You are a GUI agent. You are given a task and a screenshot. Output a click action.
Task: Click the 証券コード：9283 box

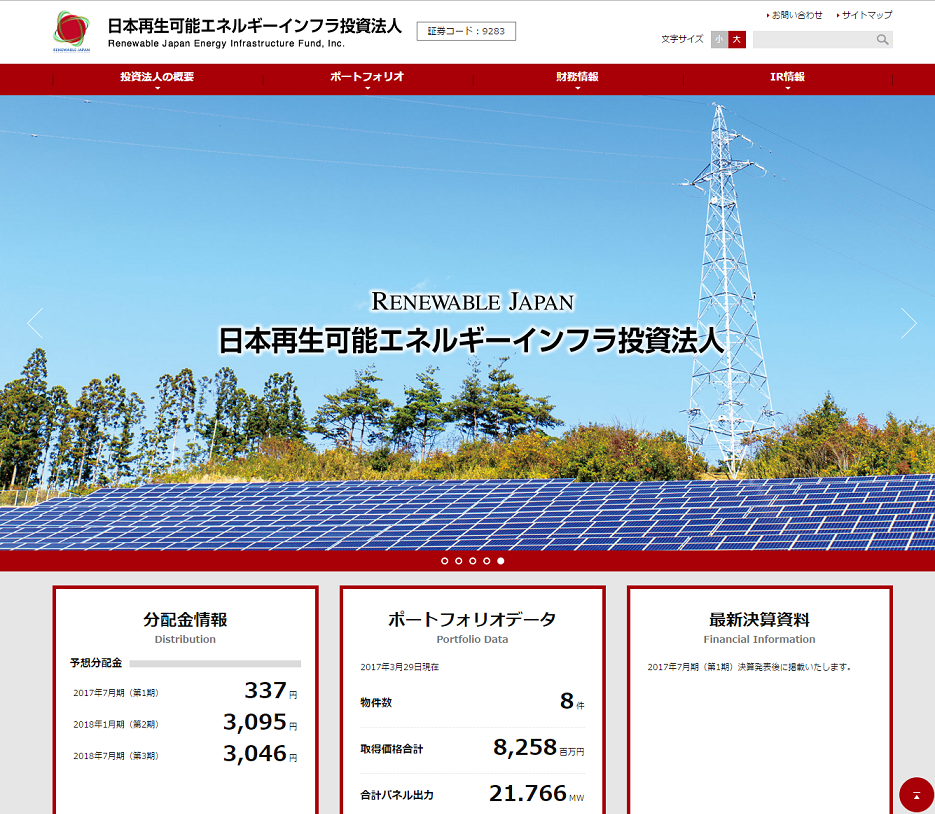[x=466, y=31]
